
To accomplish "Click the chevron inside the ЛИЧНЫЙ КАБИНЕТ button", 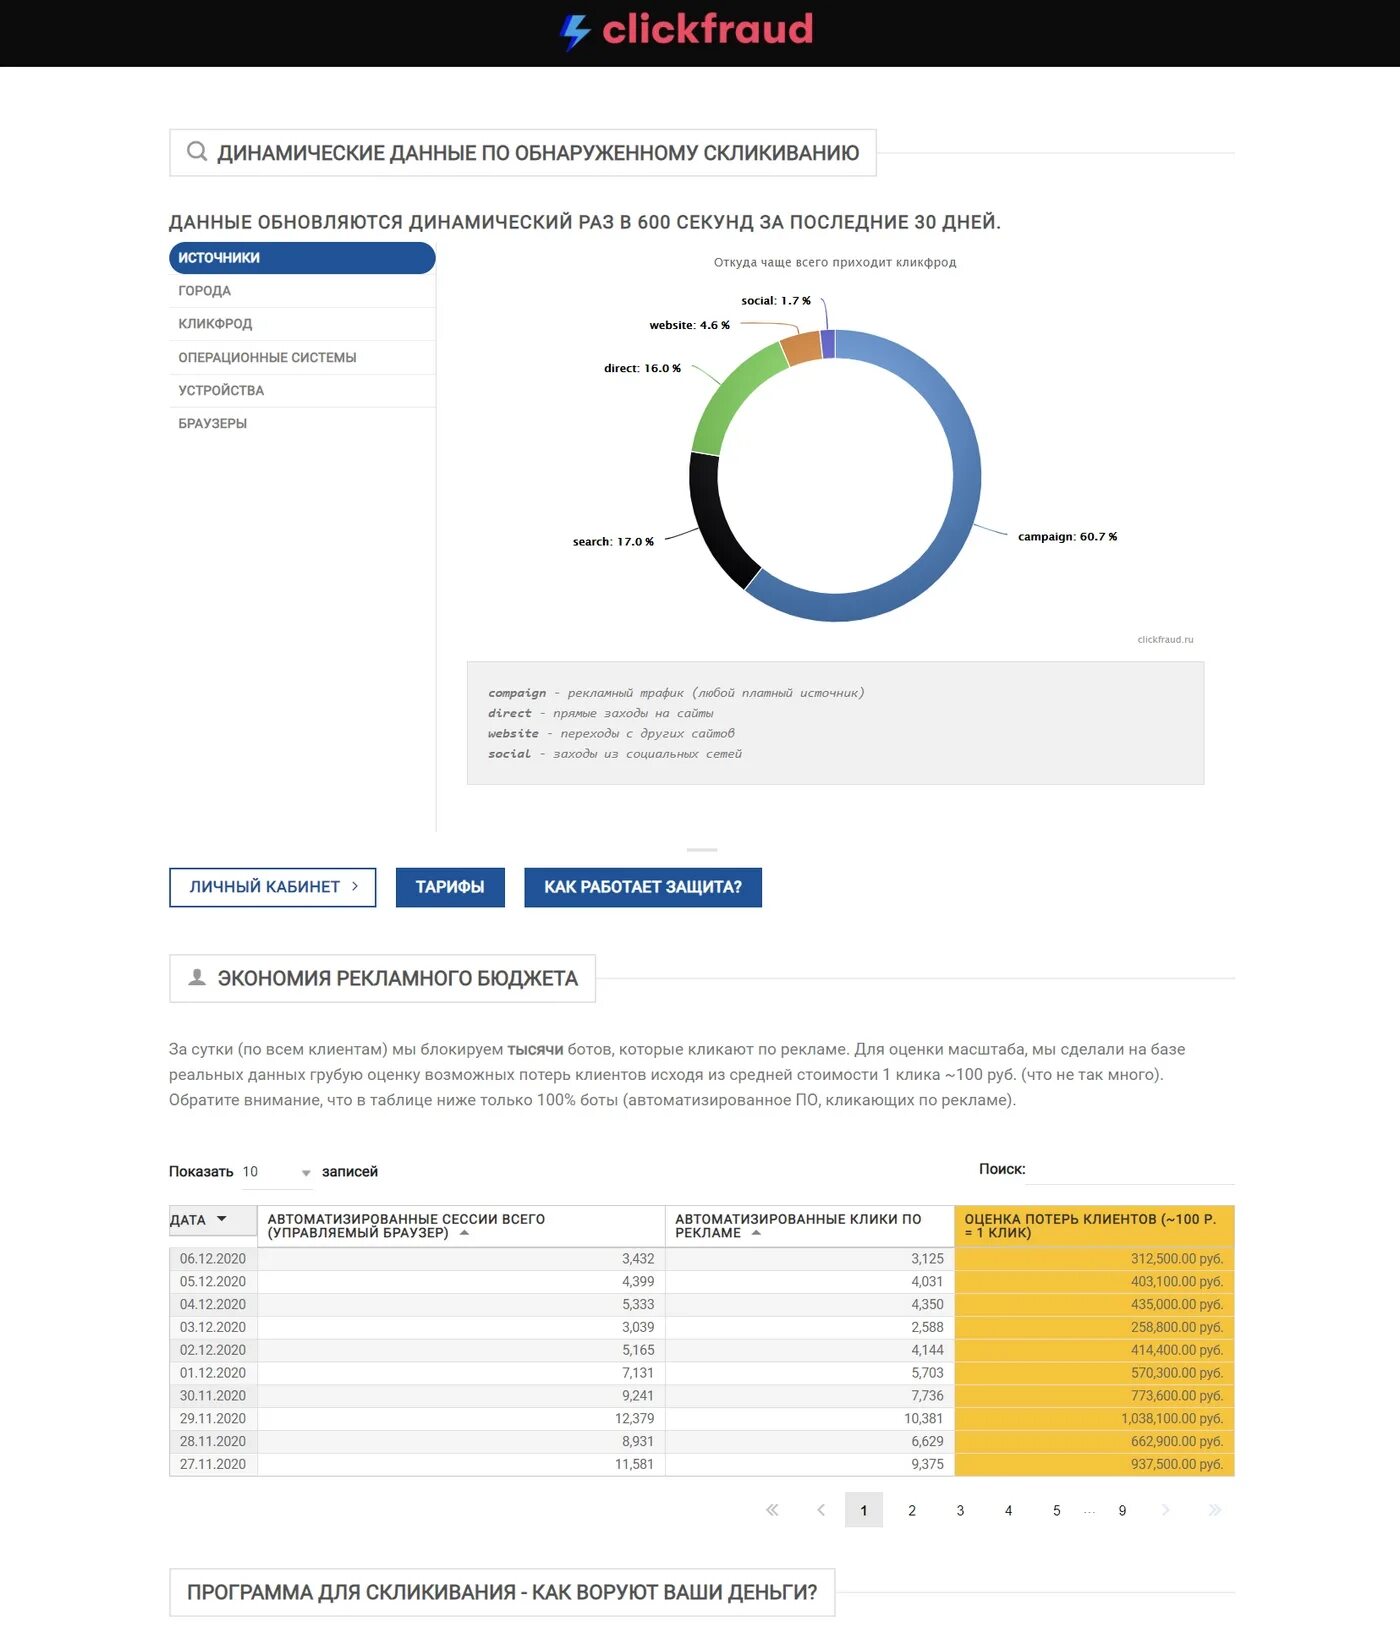I will tap(355, 886).
